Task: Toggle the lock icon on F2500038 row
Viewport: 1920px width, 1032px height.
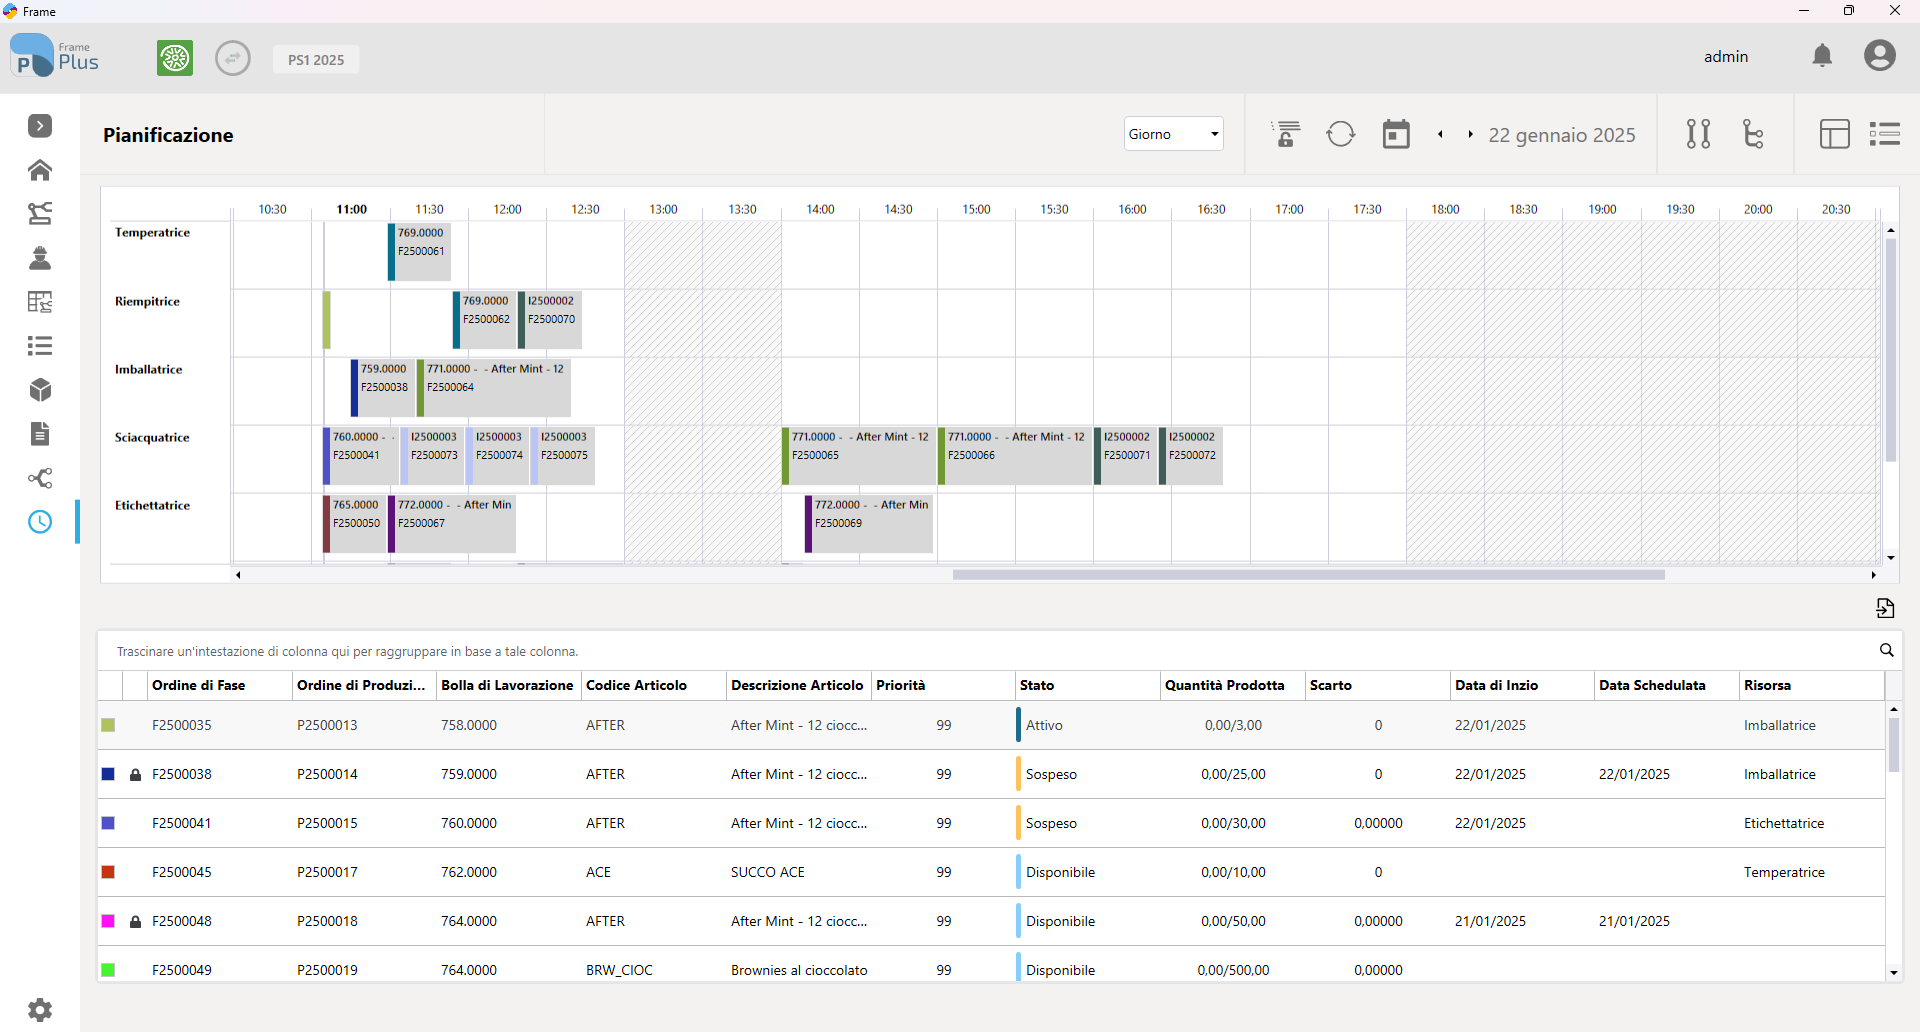Action: [x=135, y=775]
